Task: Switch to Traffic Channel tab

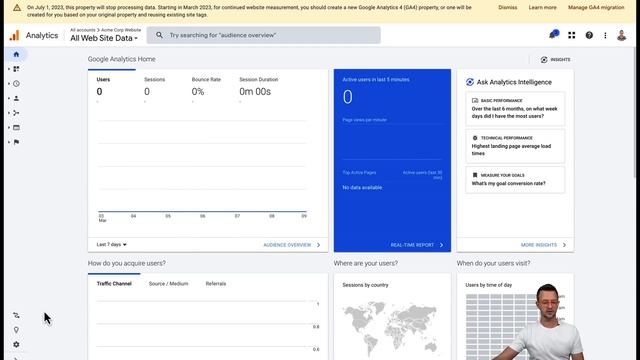Action: pyautogui.click(x=114, y=284)
